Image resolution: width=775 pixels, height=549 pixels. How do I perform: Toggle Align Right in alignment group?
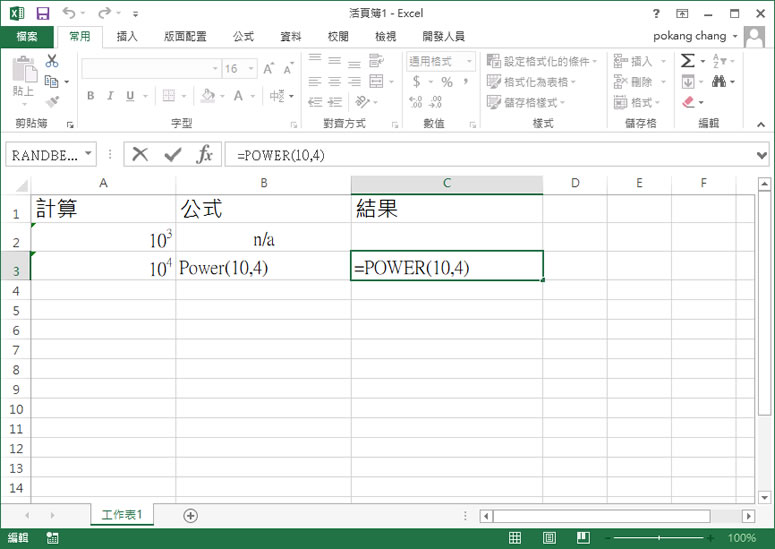click(x=354, y=82)
